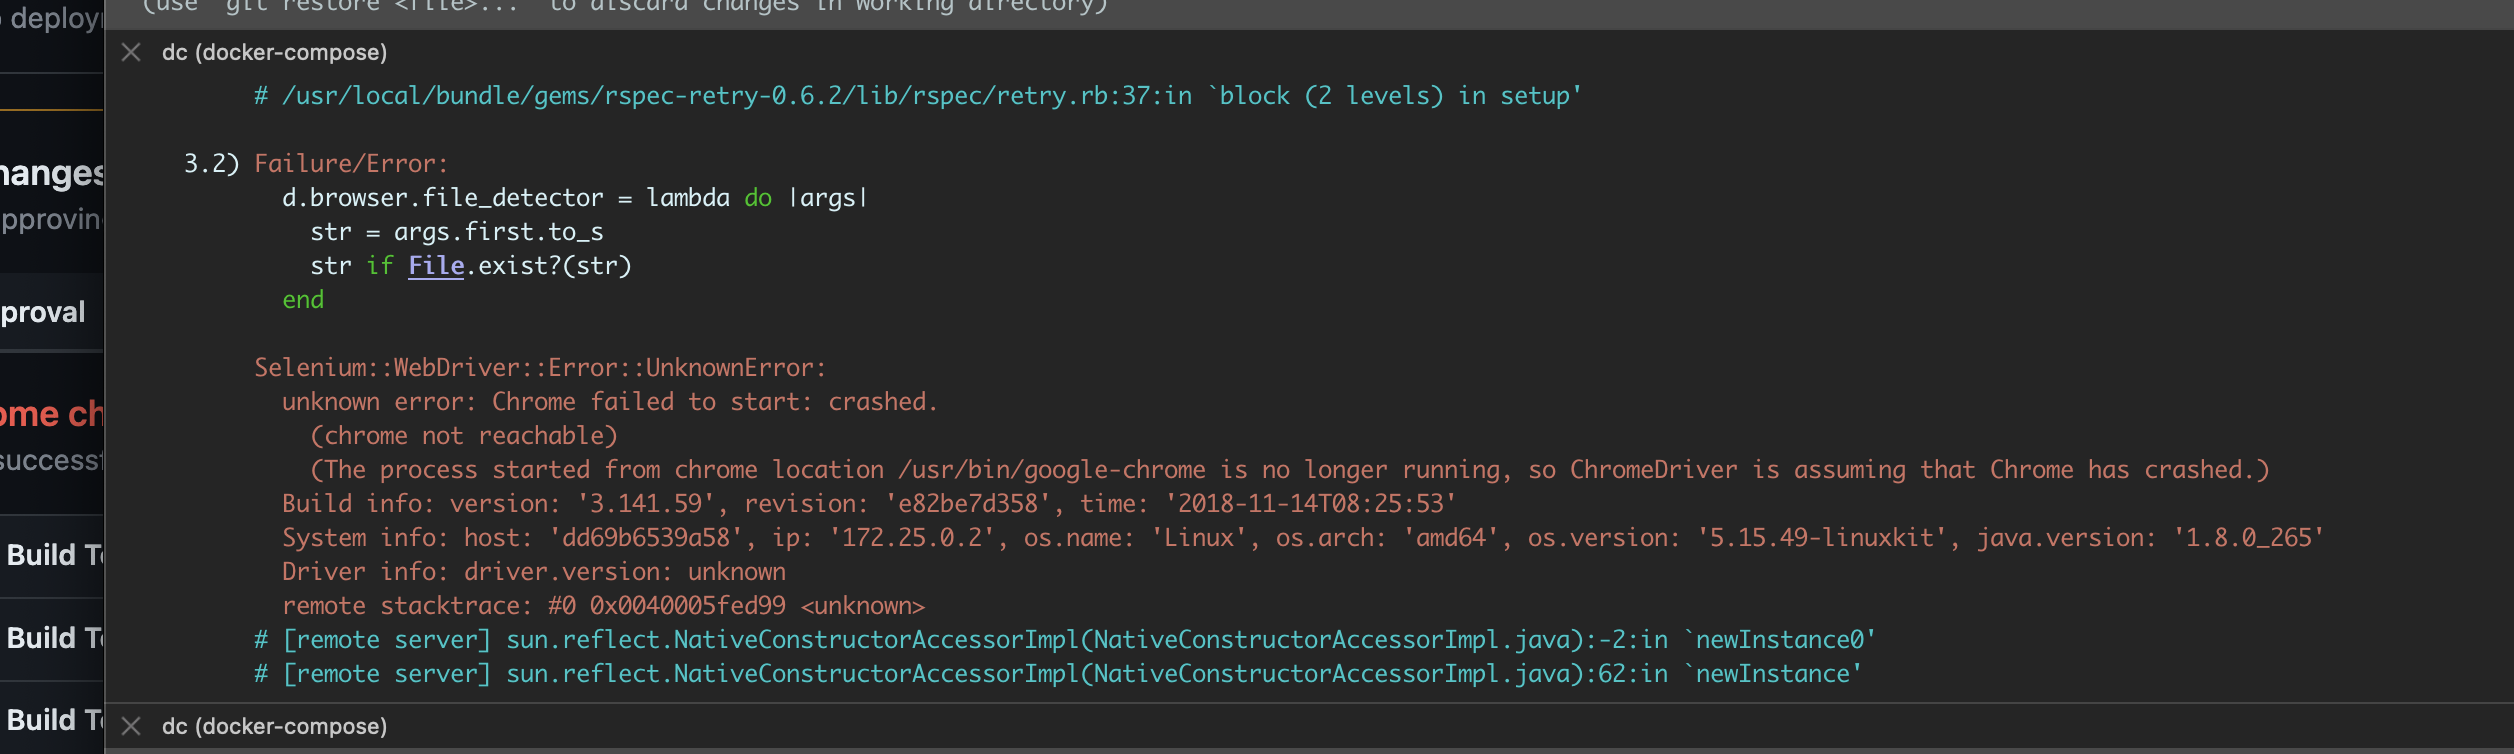Expand the second Build T job section
2514x754 pixels.
(48, 638)
